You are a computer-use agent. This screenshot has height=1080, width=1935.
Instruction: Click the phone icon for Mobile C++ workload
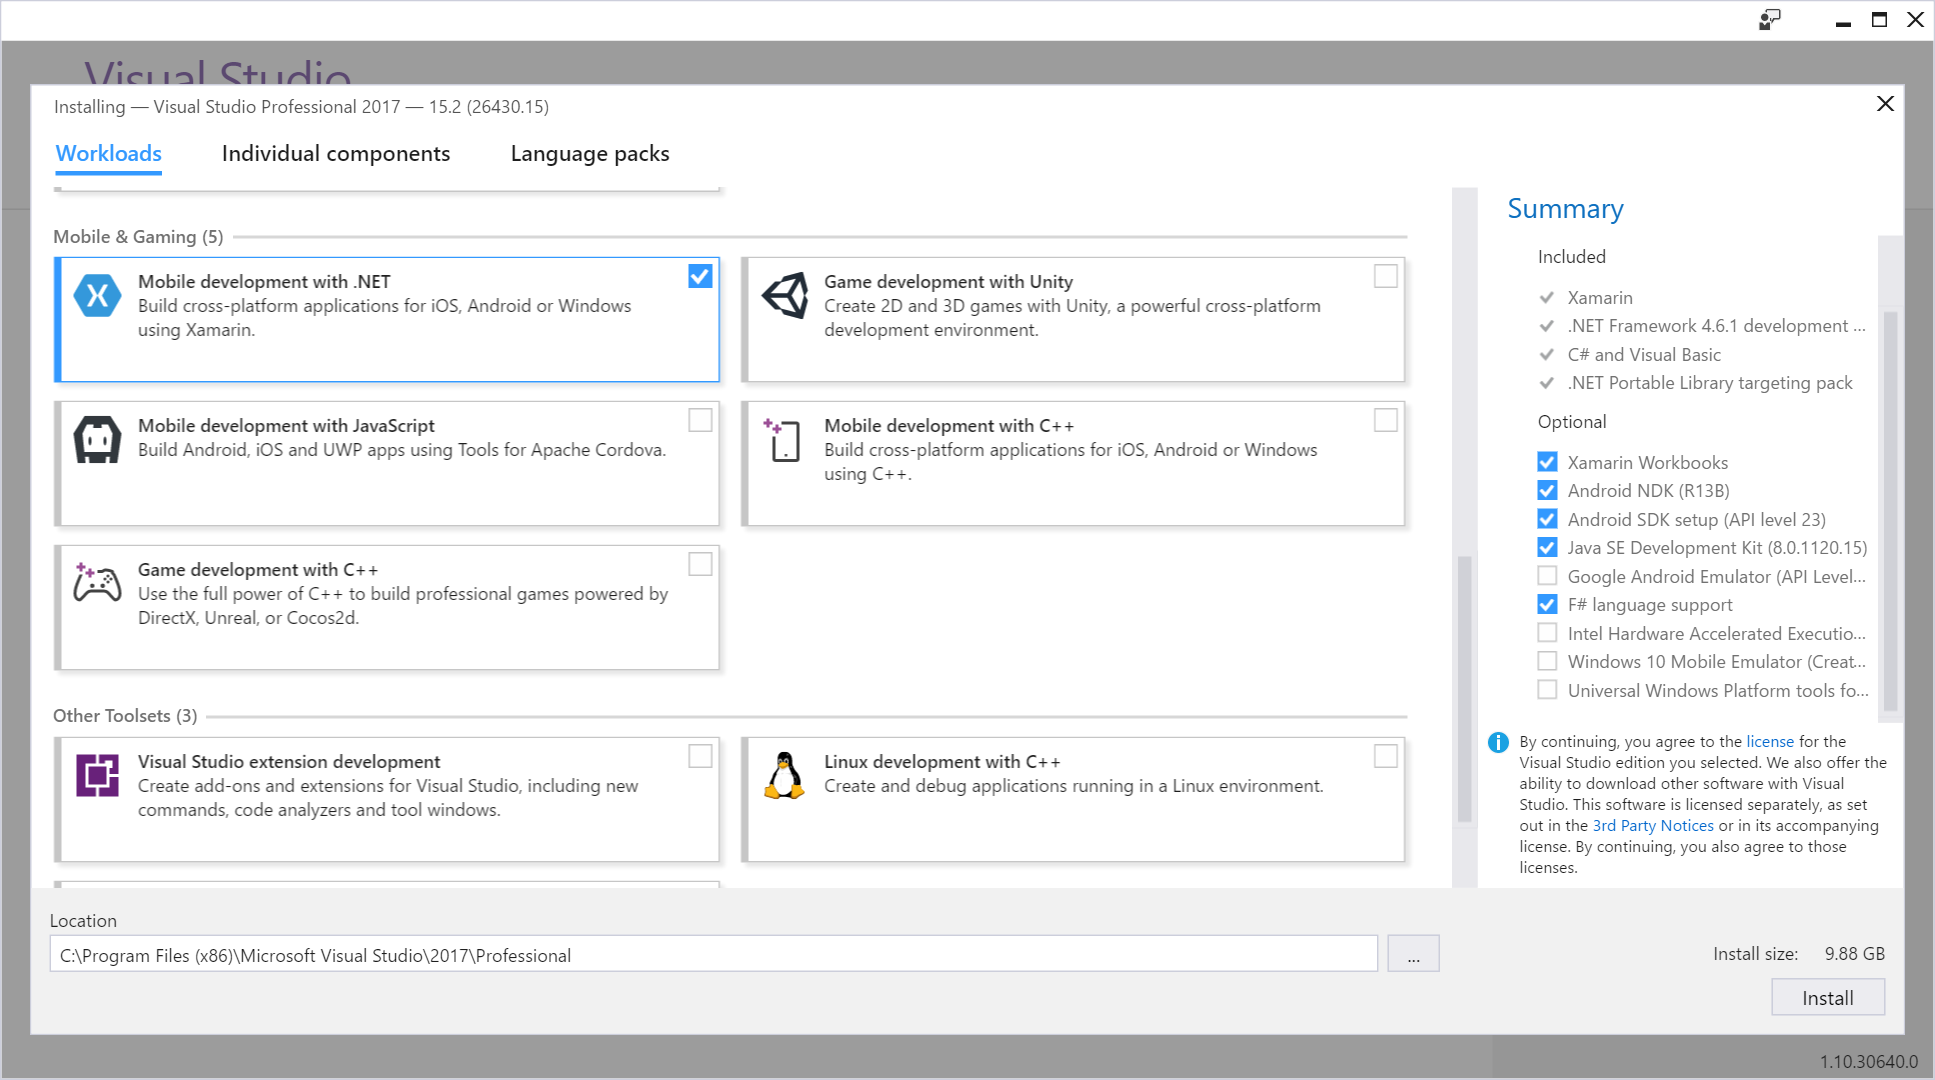pos(783,440)
